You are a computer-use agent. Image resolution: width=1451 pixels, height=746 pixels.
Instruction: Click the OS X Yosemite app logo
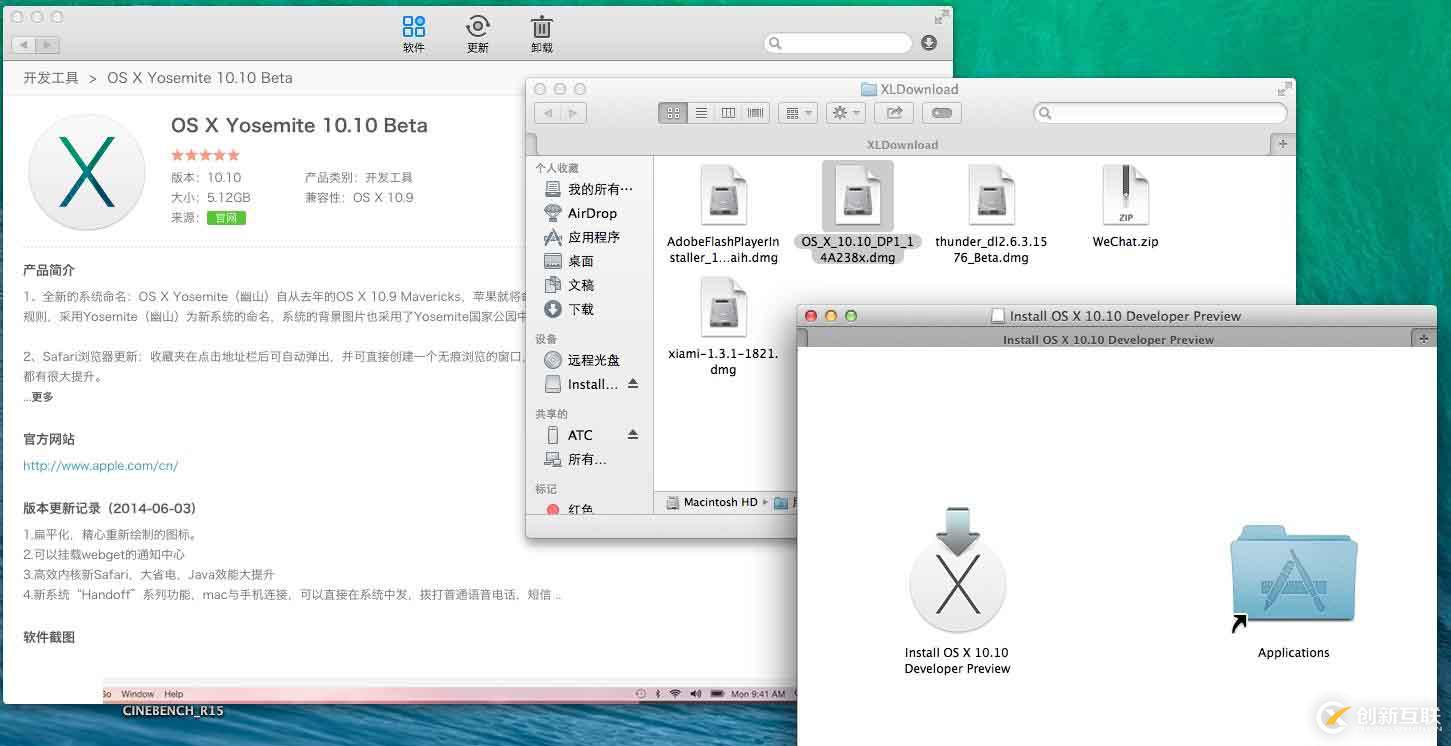click(x=87, y=172)
